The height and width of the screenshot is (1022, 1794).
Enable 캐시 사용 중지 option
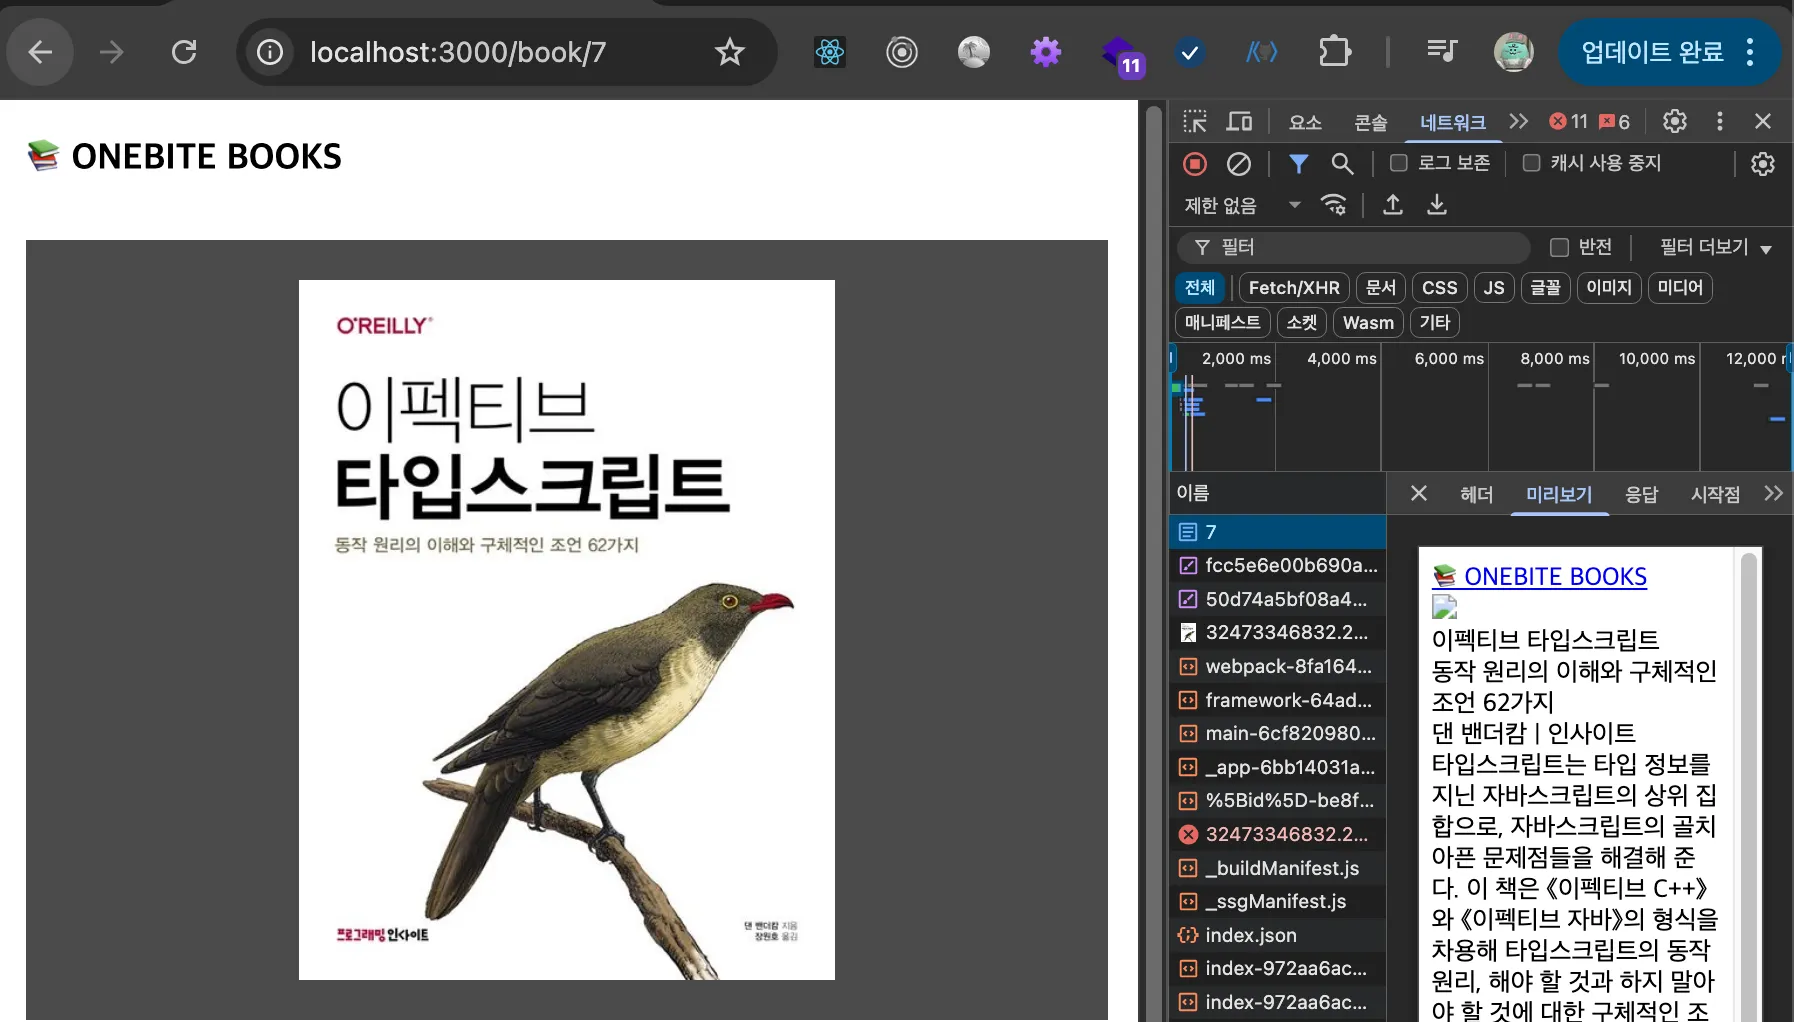(1531, 163)
